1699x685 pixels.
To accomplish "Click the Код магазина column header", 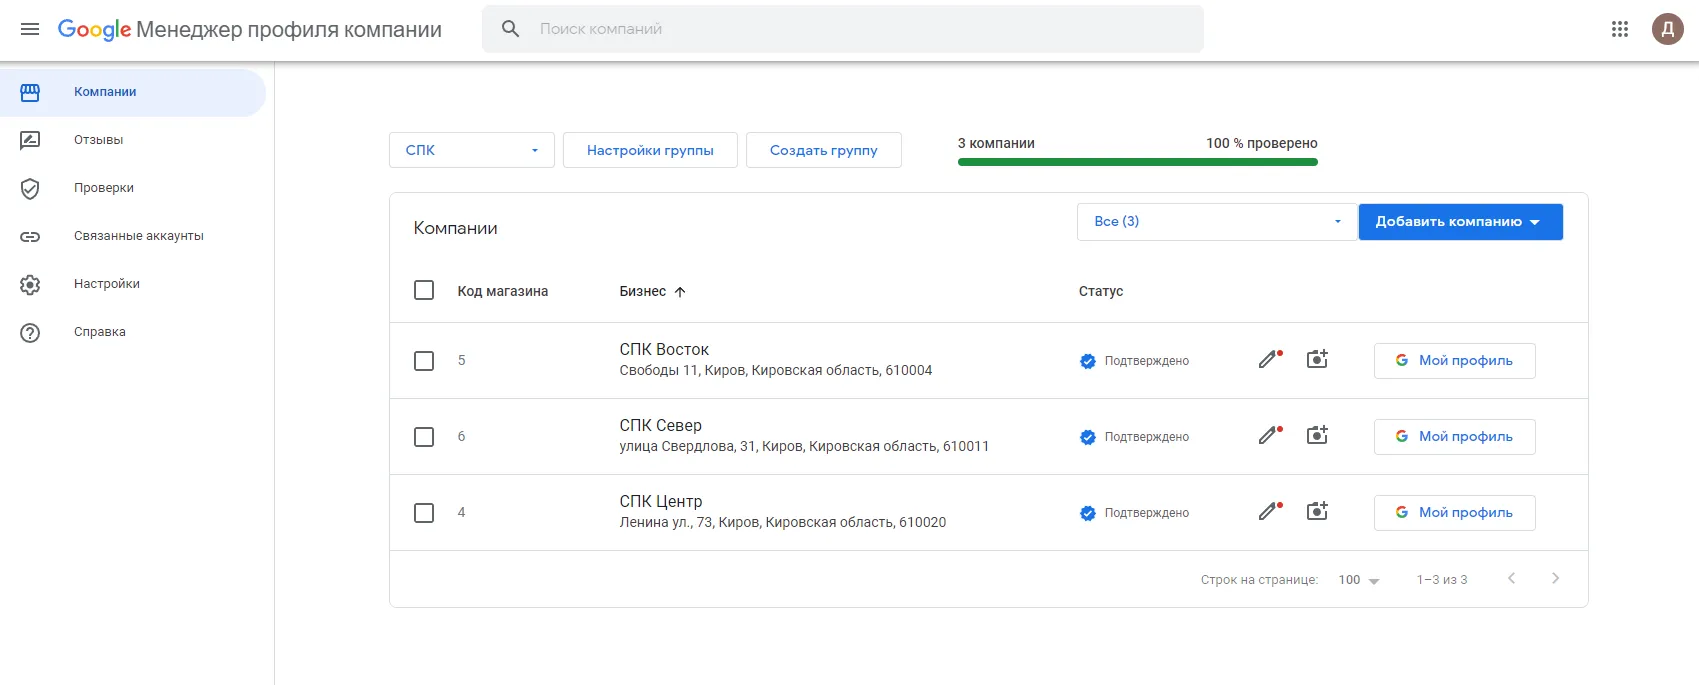I will pyautogui.click(x=503, y=292).
